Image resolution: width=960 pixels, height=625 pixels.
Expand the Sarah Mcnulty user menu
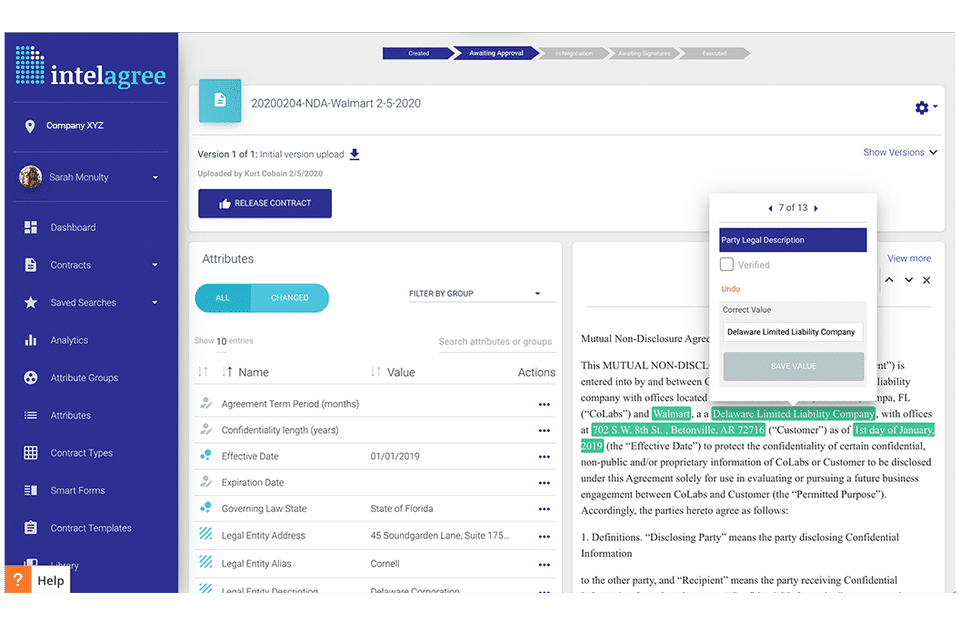point(156,178)
